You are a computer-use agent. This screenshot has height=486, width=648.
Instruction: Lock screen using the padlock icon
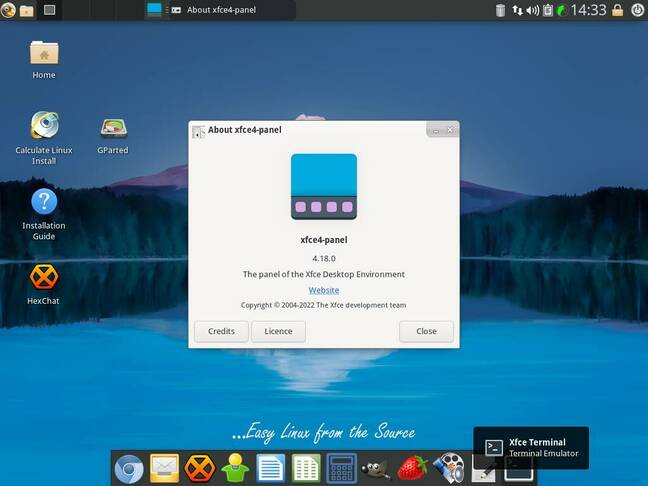(617, 10)
